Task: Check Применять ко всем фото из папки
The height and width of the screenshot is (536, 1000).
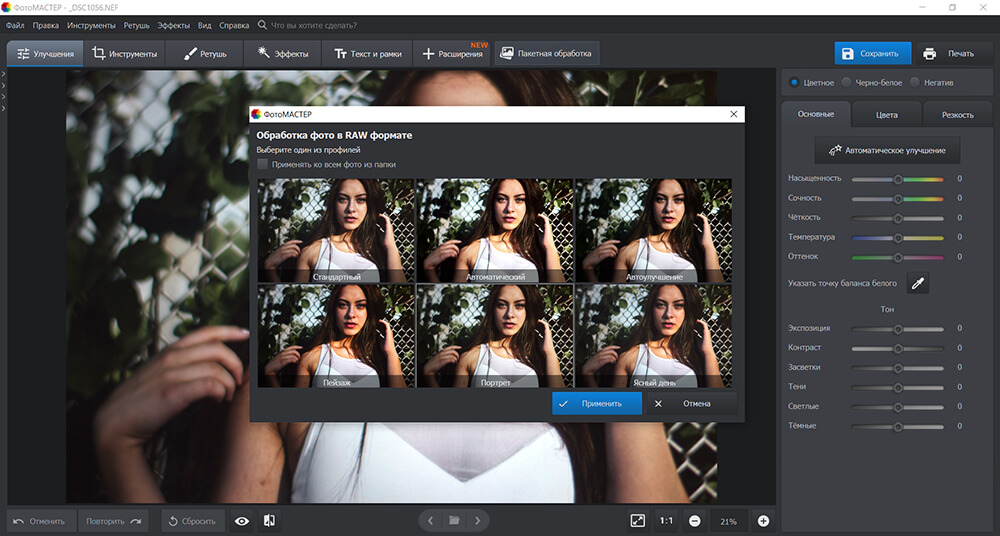Action: point(263,165)
